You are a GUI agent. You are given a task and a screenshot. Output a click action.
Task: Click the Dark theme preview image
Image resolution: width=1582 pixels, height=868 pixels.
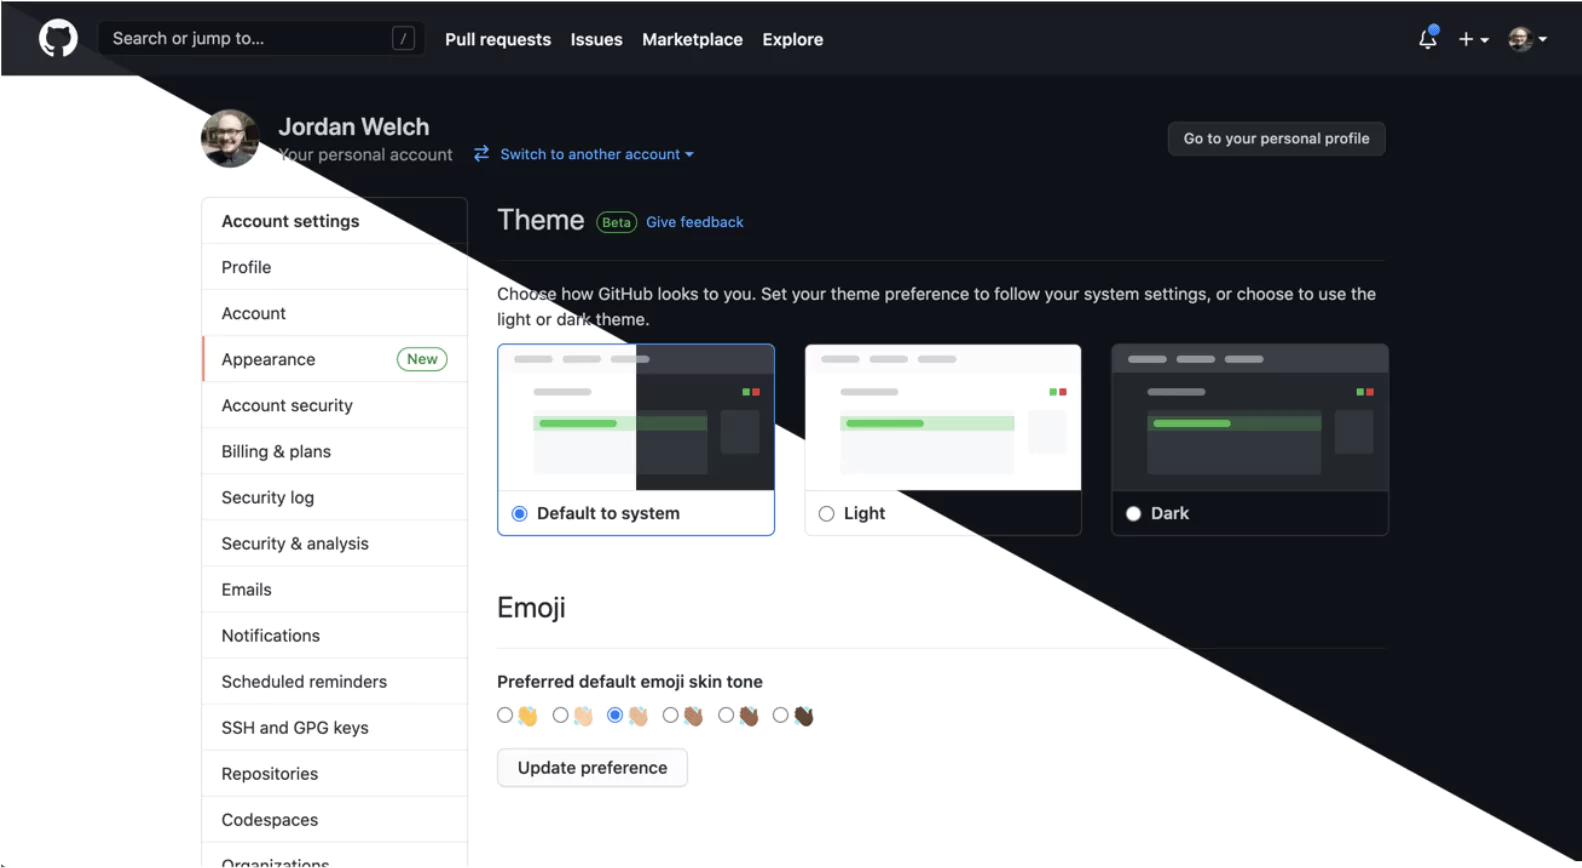point(1250,417)
